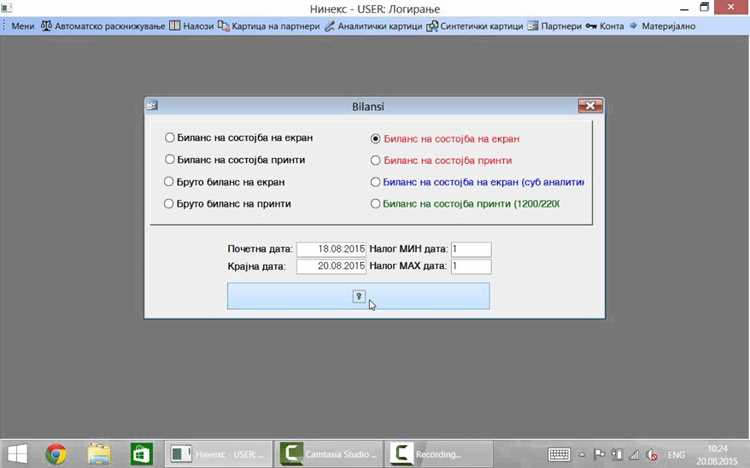Viewport: 750px width, 468px height.
Task: Select left Биланс на состојба на екран radio
Action: click(169, 138)
